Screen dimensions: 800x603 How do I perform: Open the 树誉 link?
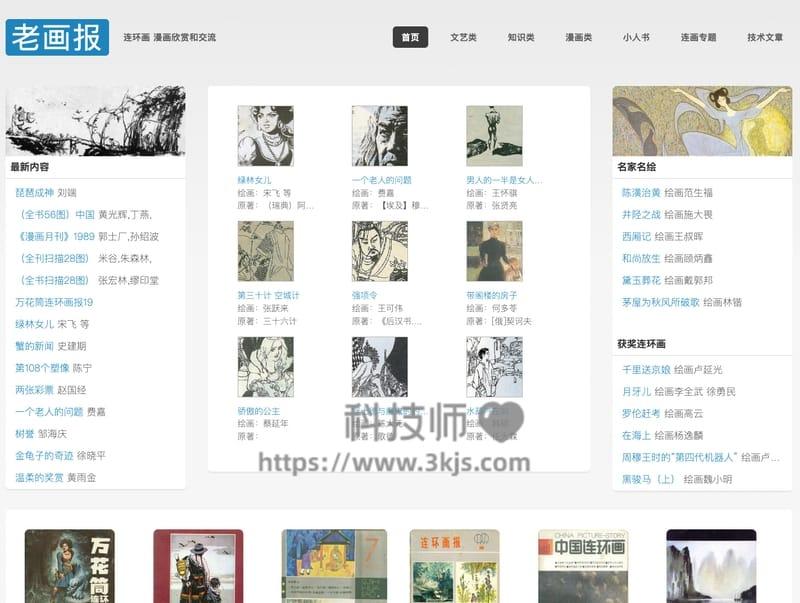click(x=24, y=434)
